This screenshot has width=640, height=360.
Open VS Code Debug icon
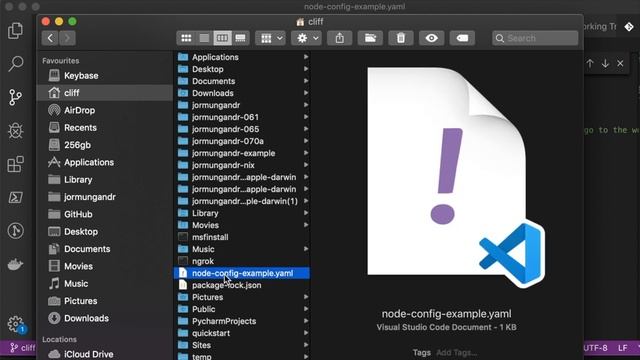[16, 131]
